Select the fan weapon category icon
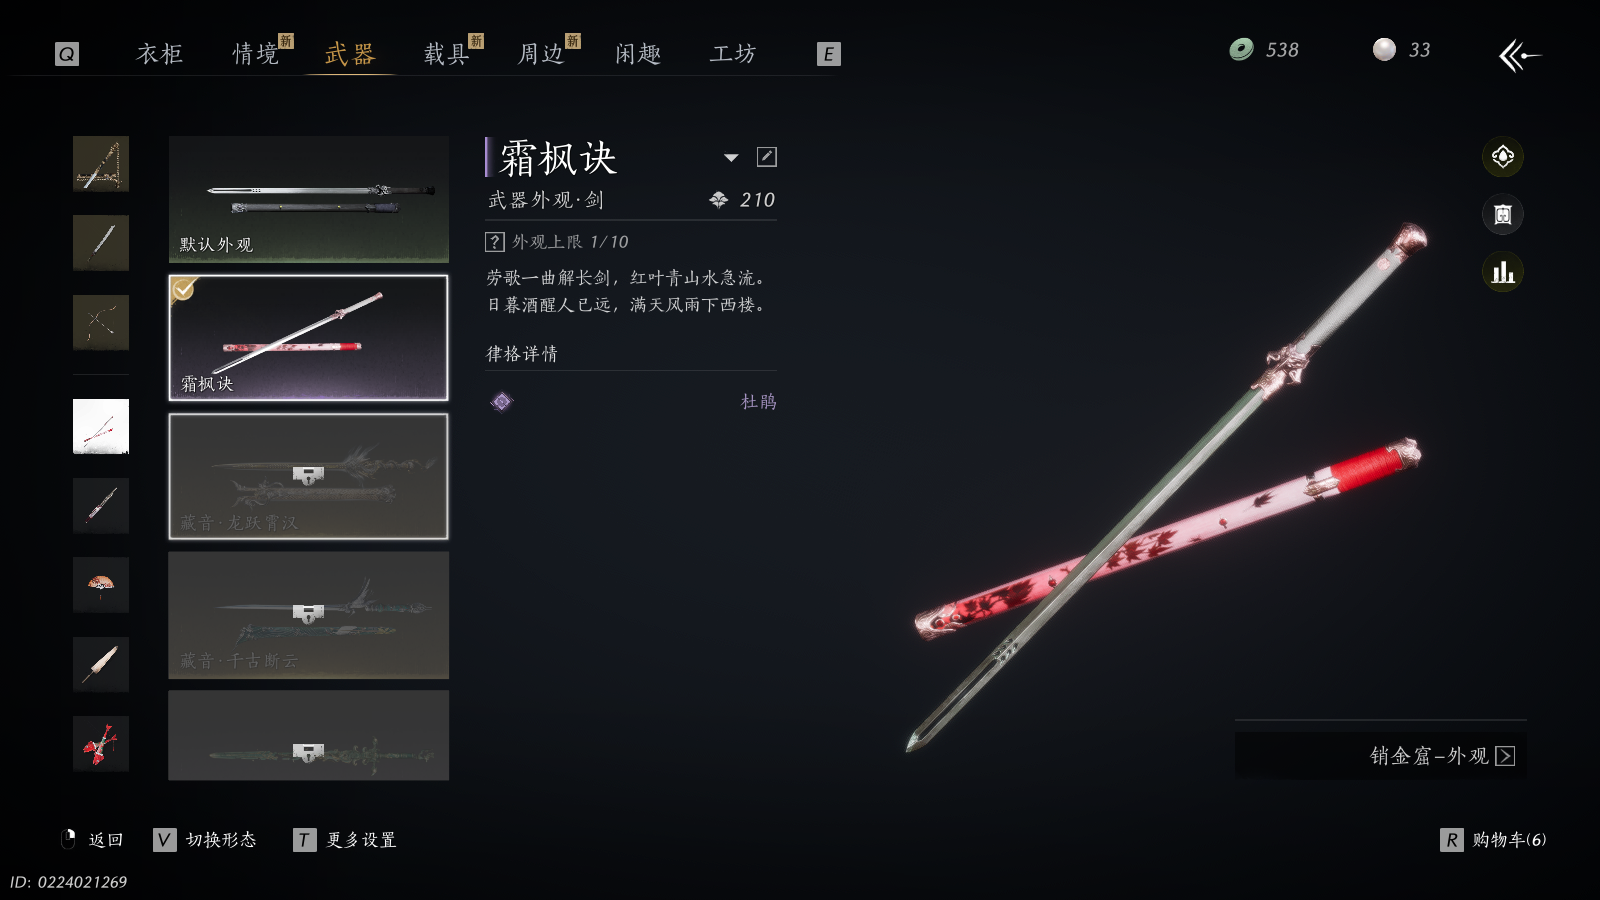The width and height of the screenshot is (1600, 900). (x=101, y=664)
